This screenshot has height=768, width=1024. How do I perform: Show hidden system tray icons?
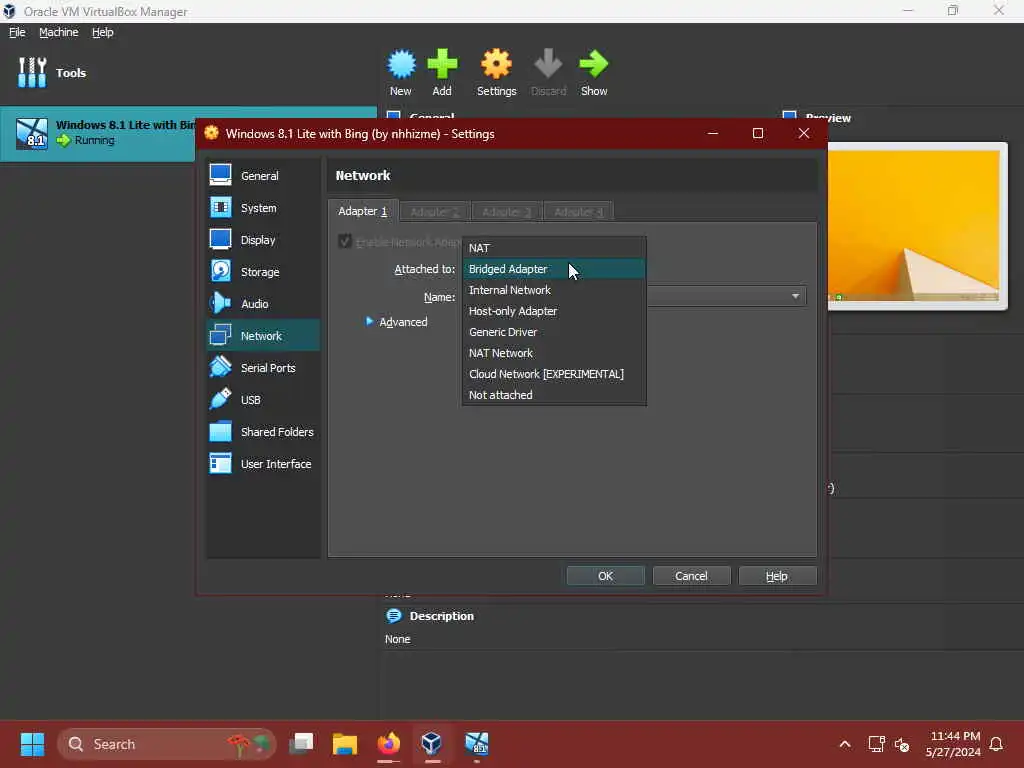844,744
